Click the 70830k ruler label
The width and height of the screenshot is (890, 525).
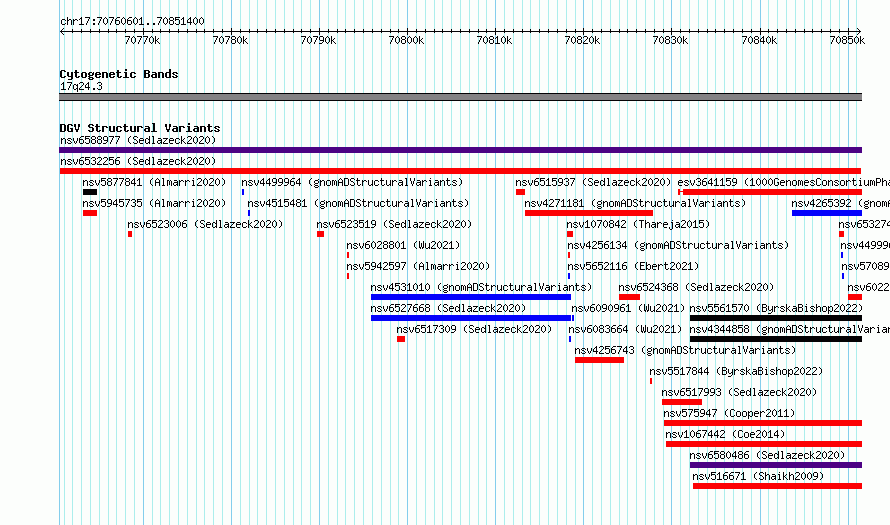tap(670, 40)
